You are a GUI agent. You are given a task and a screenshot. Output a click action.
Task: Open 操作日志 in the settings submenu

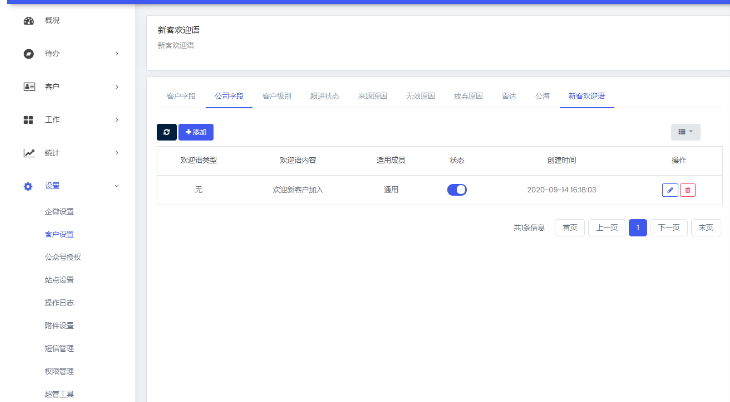point(59,302)
